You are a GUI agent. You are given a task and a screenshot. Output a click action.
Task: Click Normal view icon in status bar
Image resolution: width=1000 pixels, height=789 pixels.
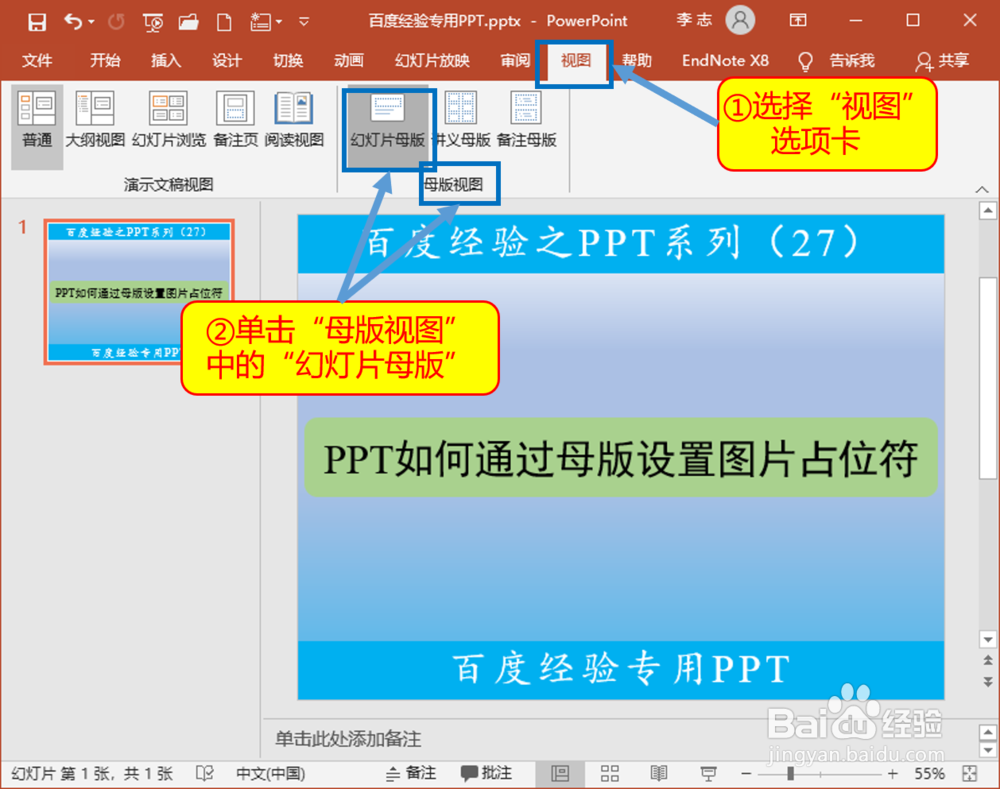point(560,774)
